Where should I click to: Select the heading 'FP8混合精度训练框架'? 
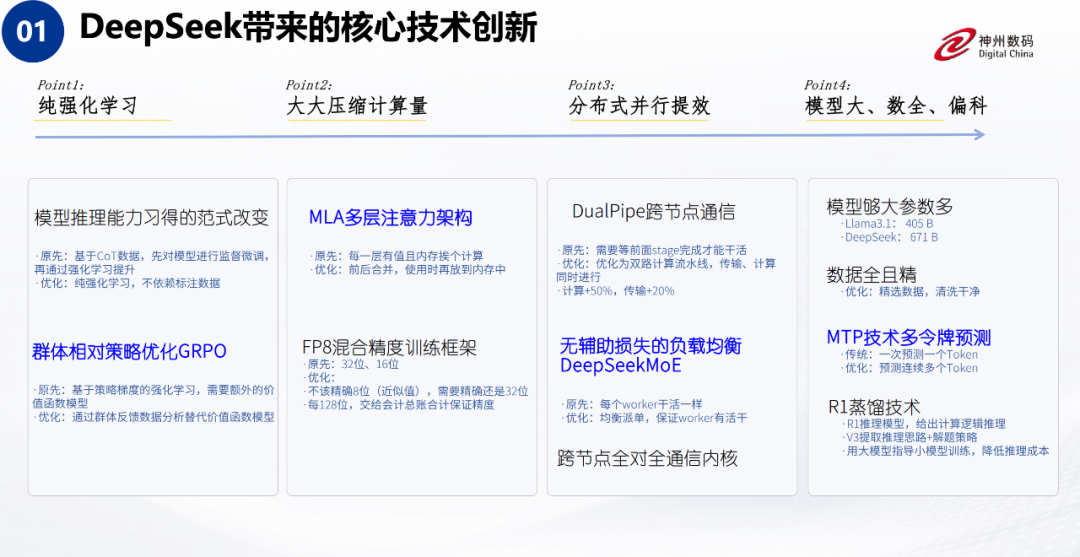pyautogui.click(x=389, y=347)
